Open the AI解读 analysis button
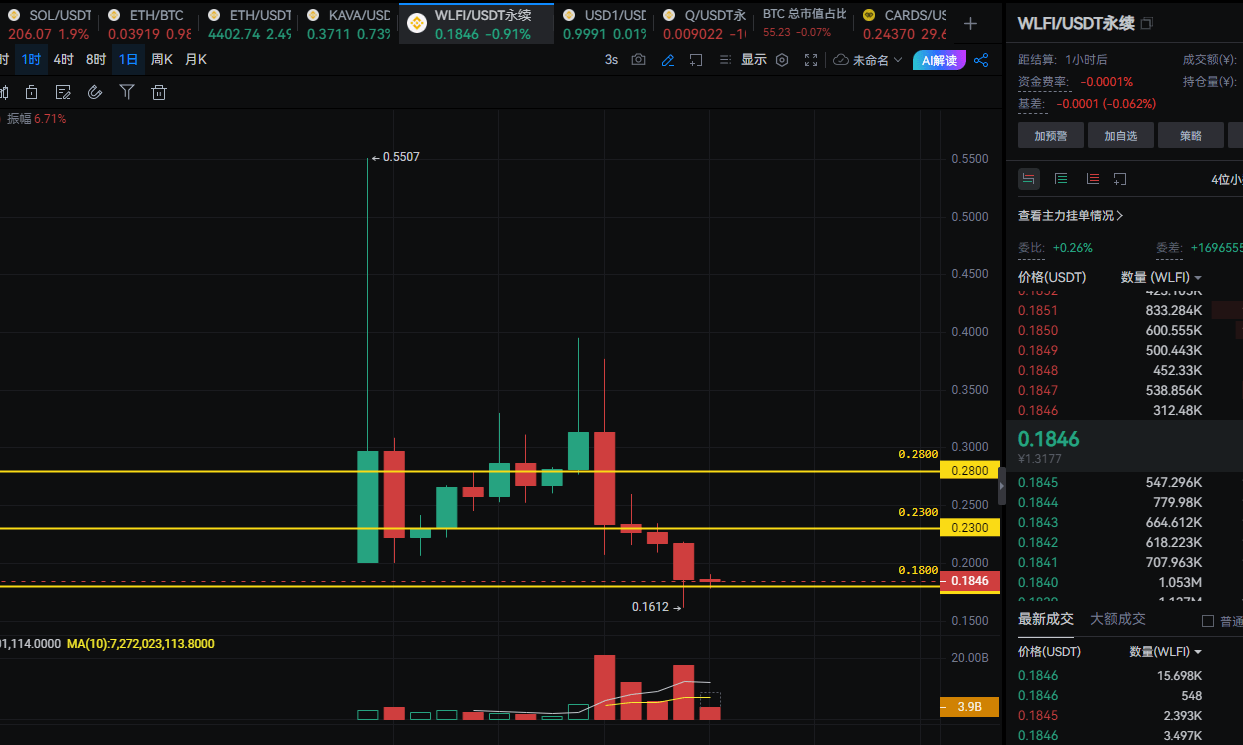This screenshot has height=745, width=1243. coord(939,60)
